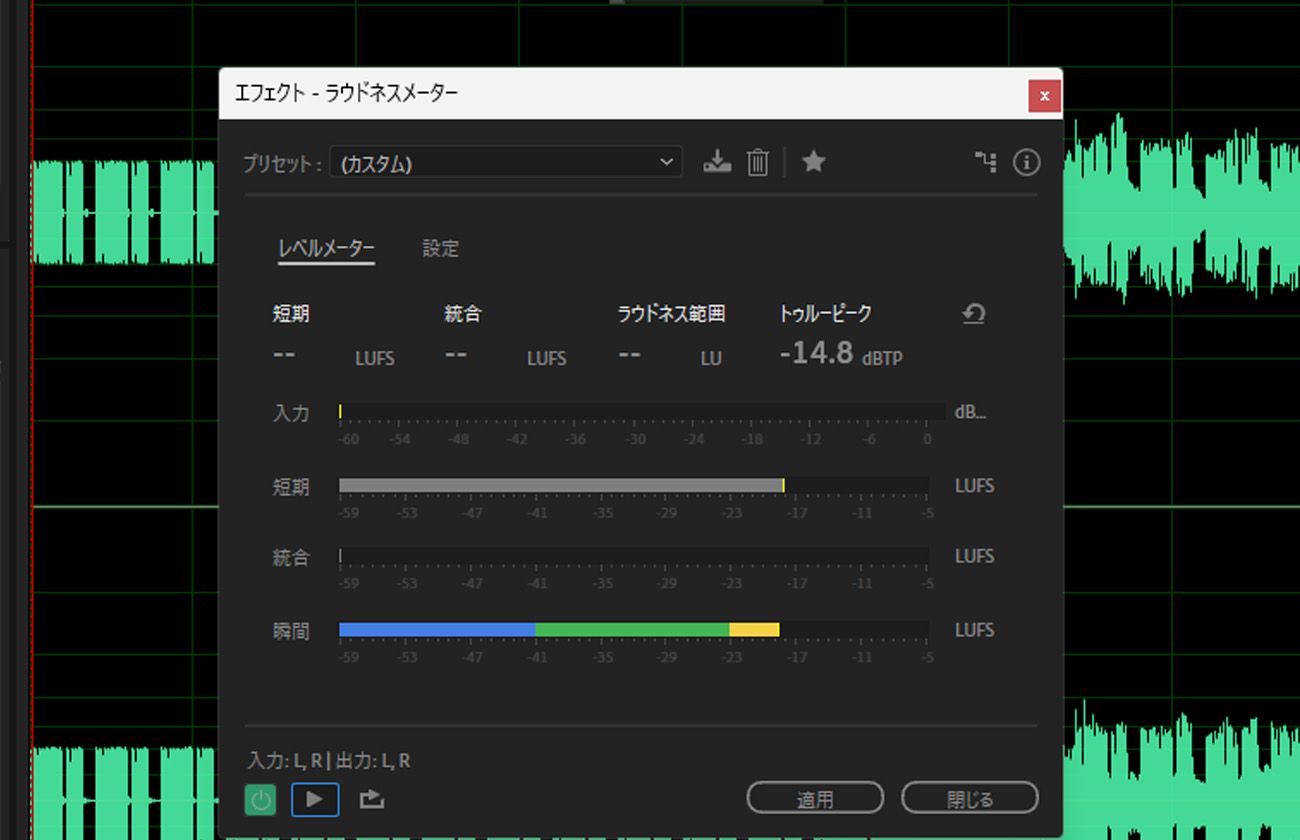
Task: Start the preview playback
Action: click(315, 798)
